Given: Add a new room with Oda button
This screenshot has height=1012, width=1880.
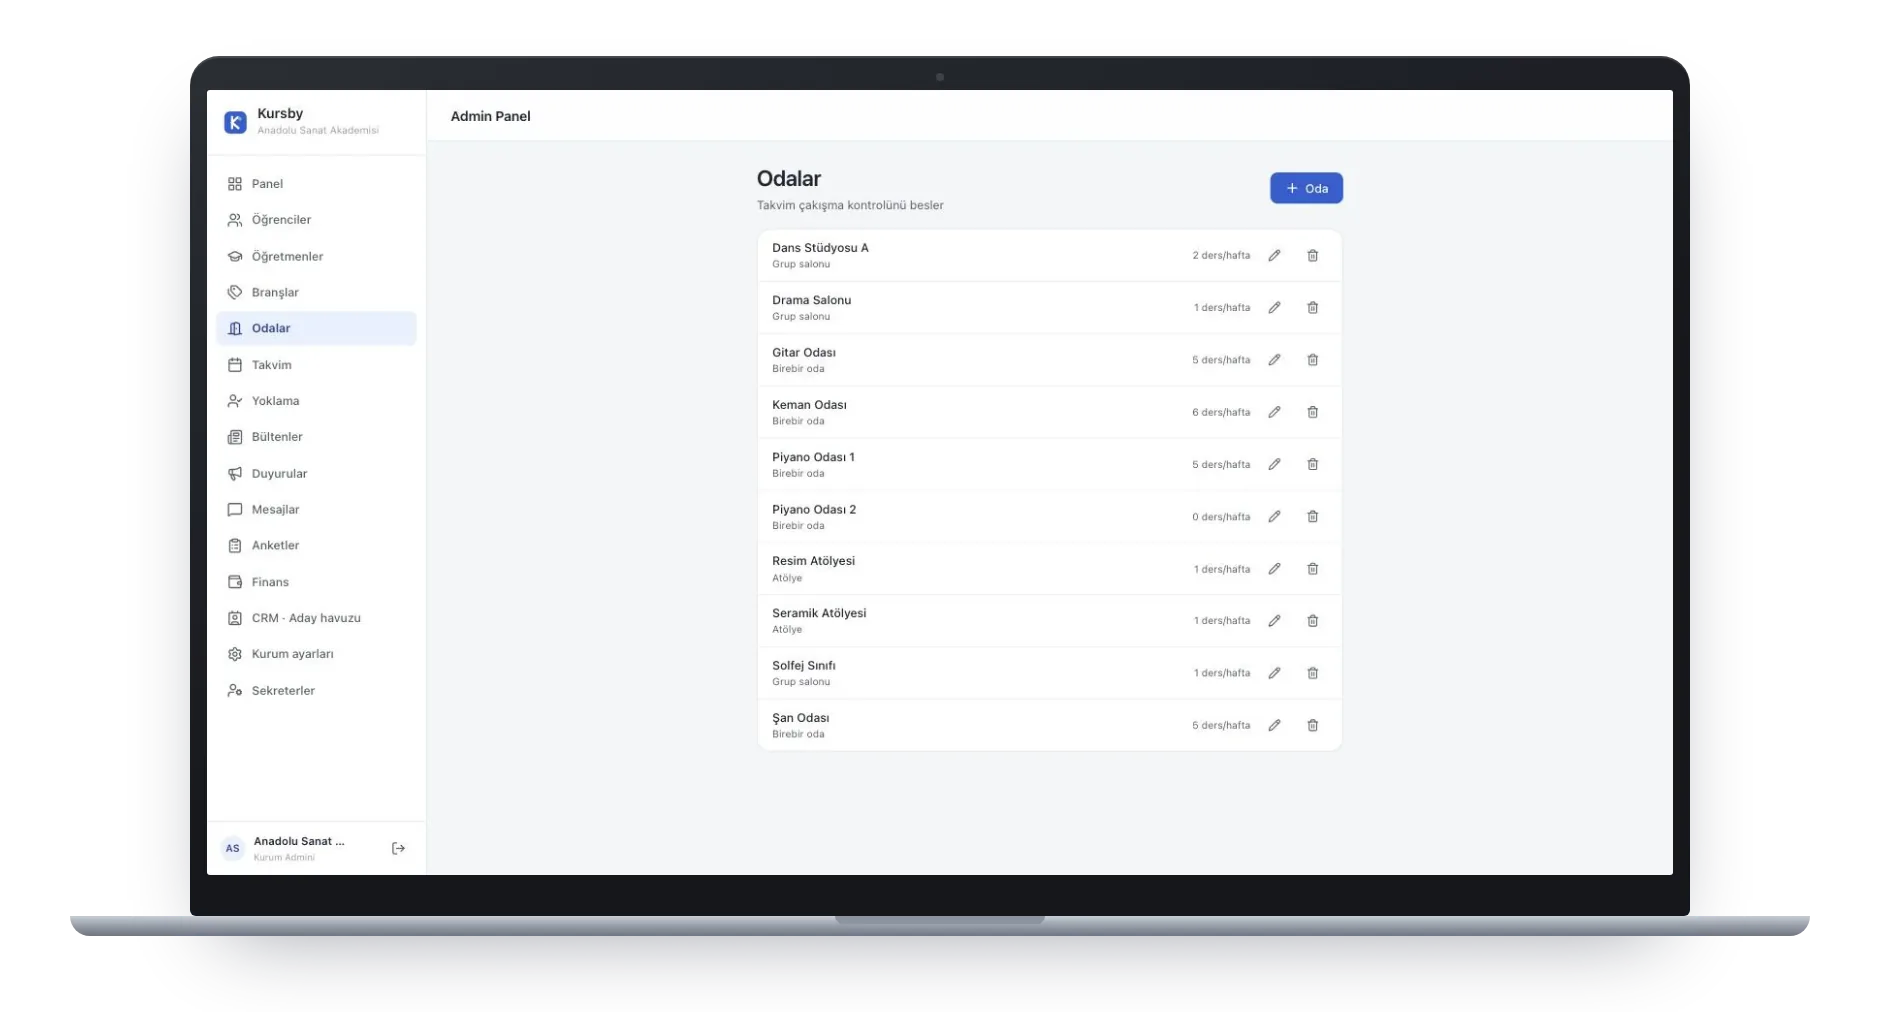Looking at the screenshot, I should click(x=1306, y=188).
